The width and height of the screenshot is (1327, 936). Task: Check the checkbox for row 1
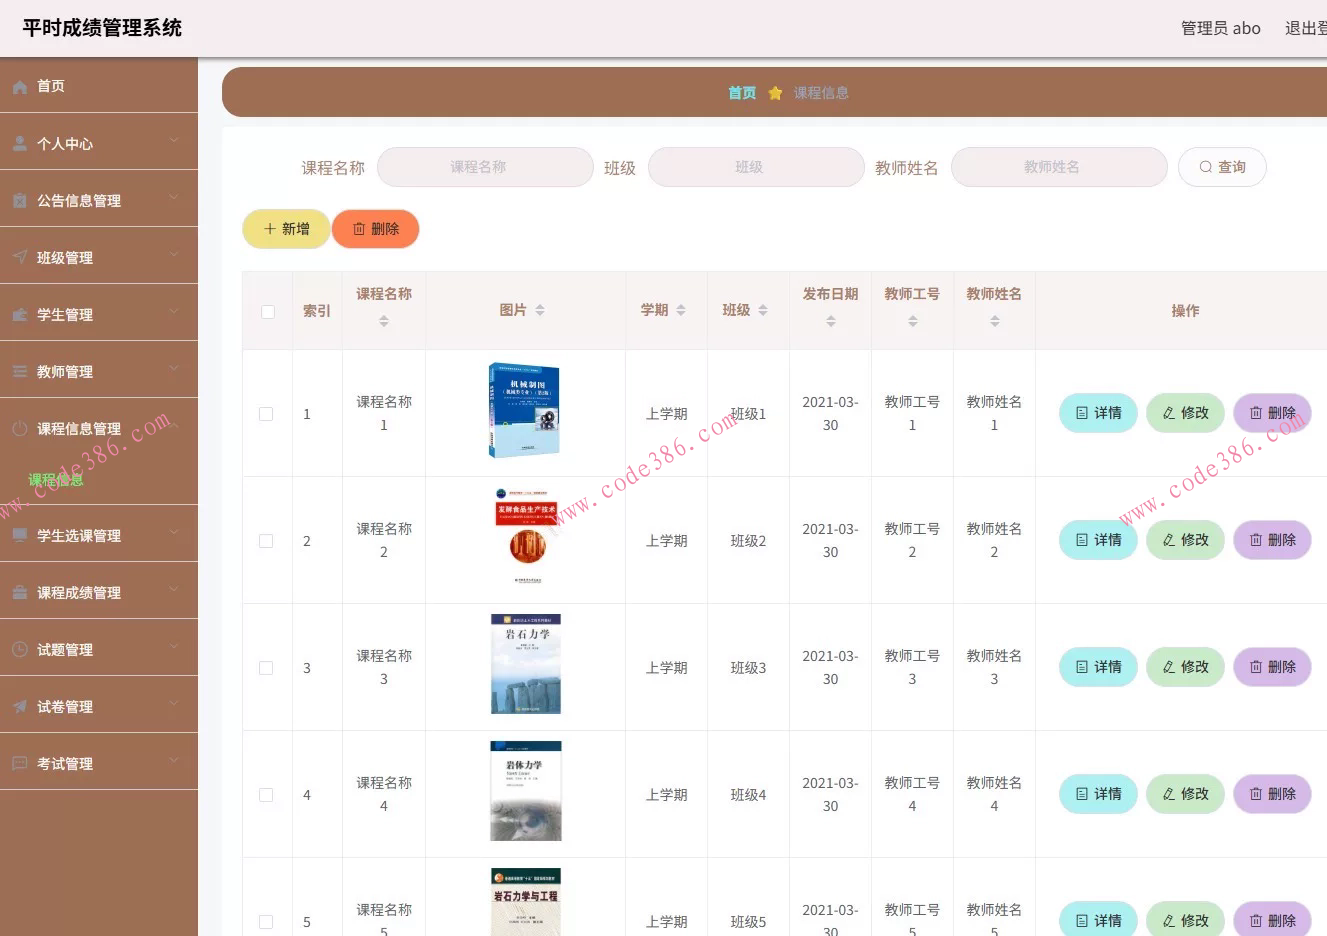pyautogui.click(x=266, y=413)
